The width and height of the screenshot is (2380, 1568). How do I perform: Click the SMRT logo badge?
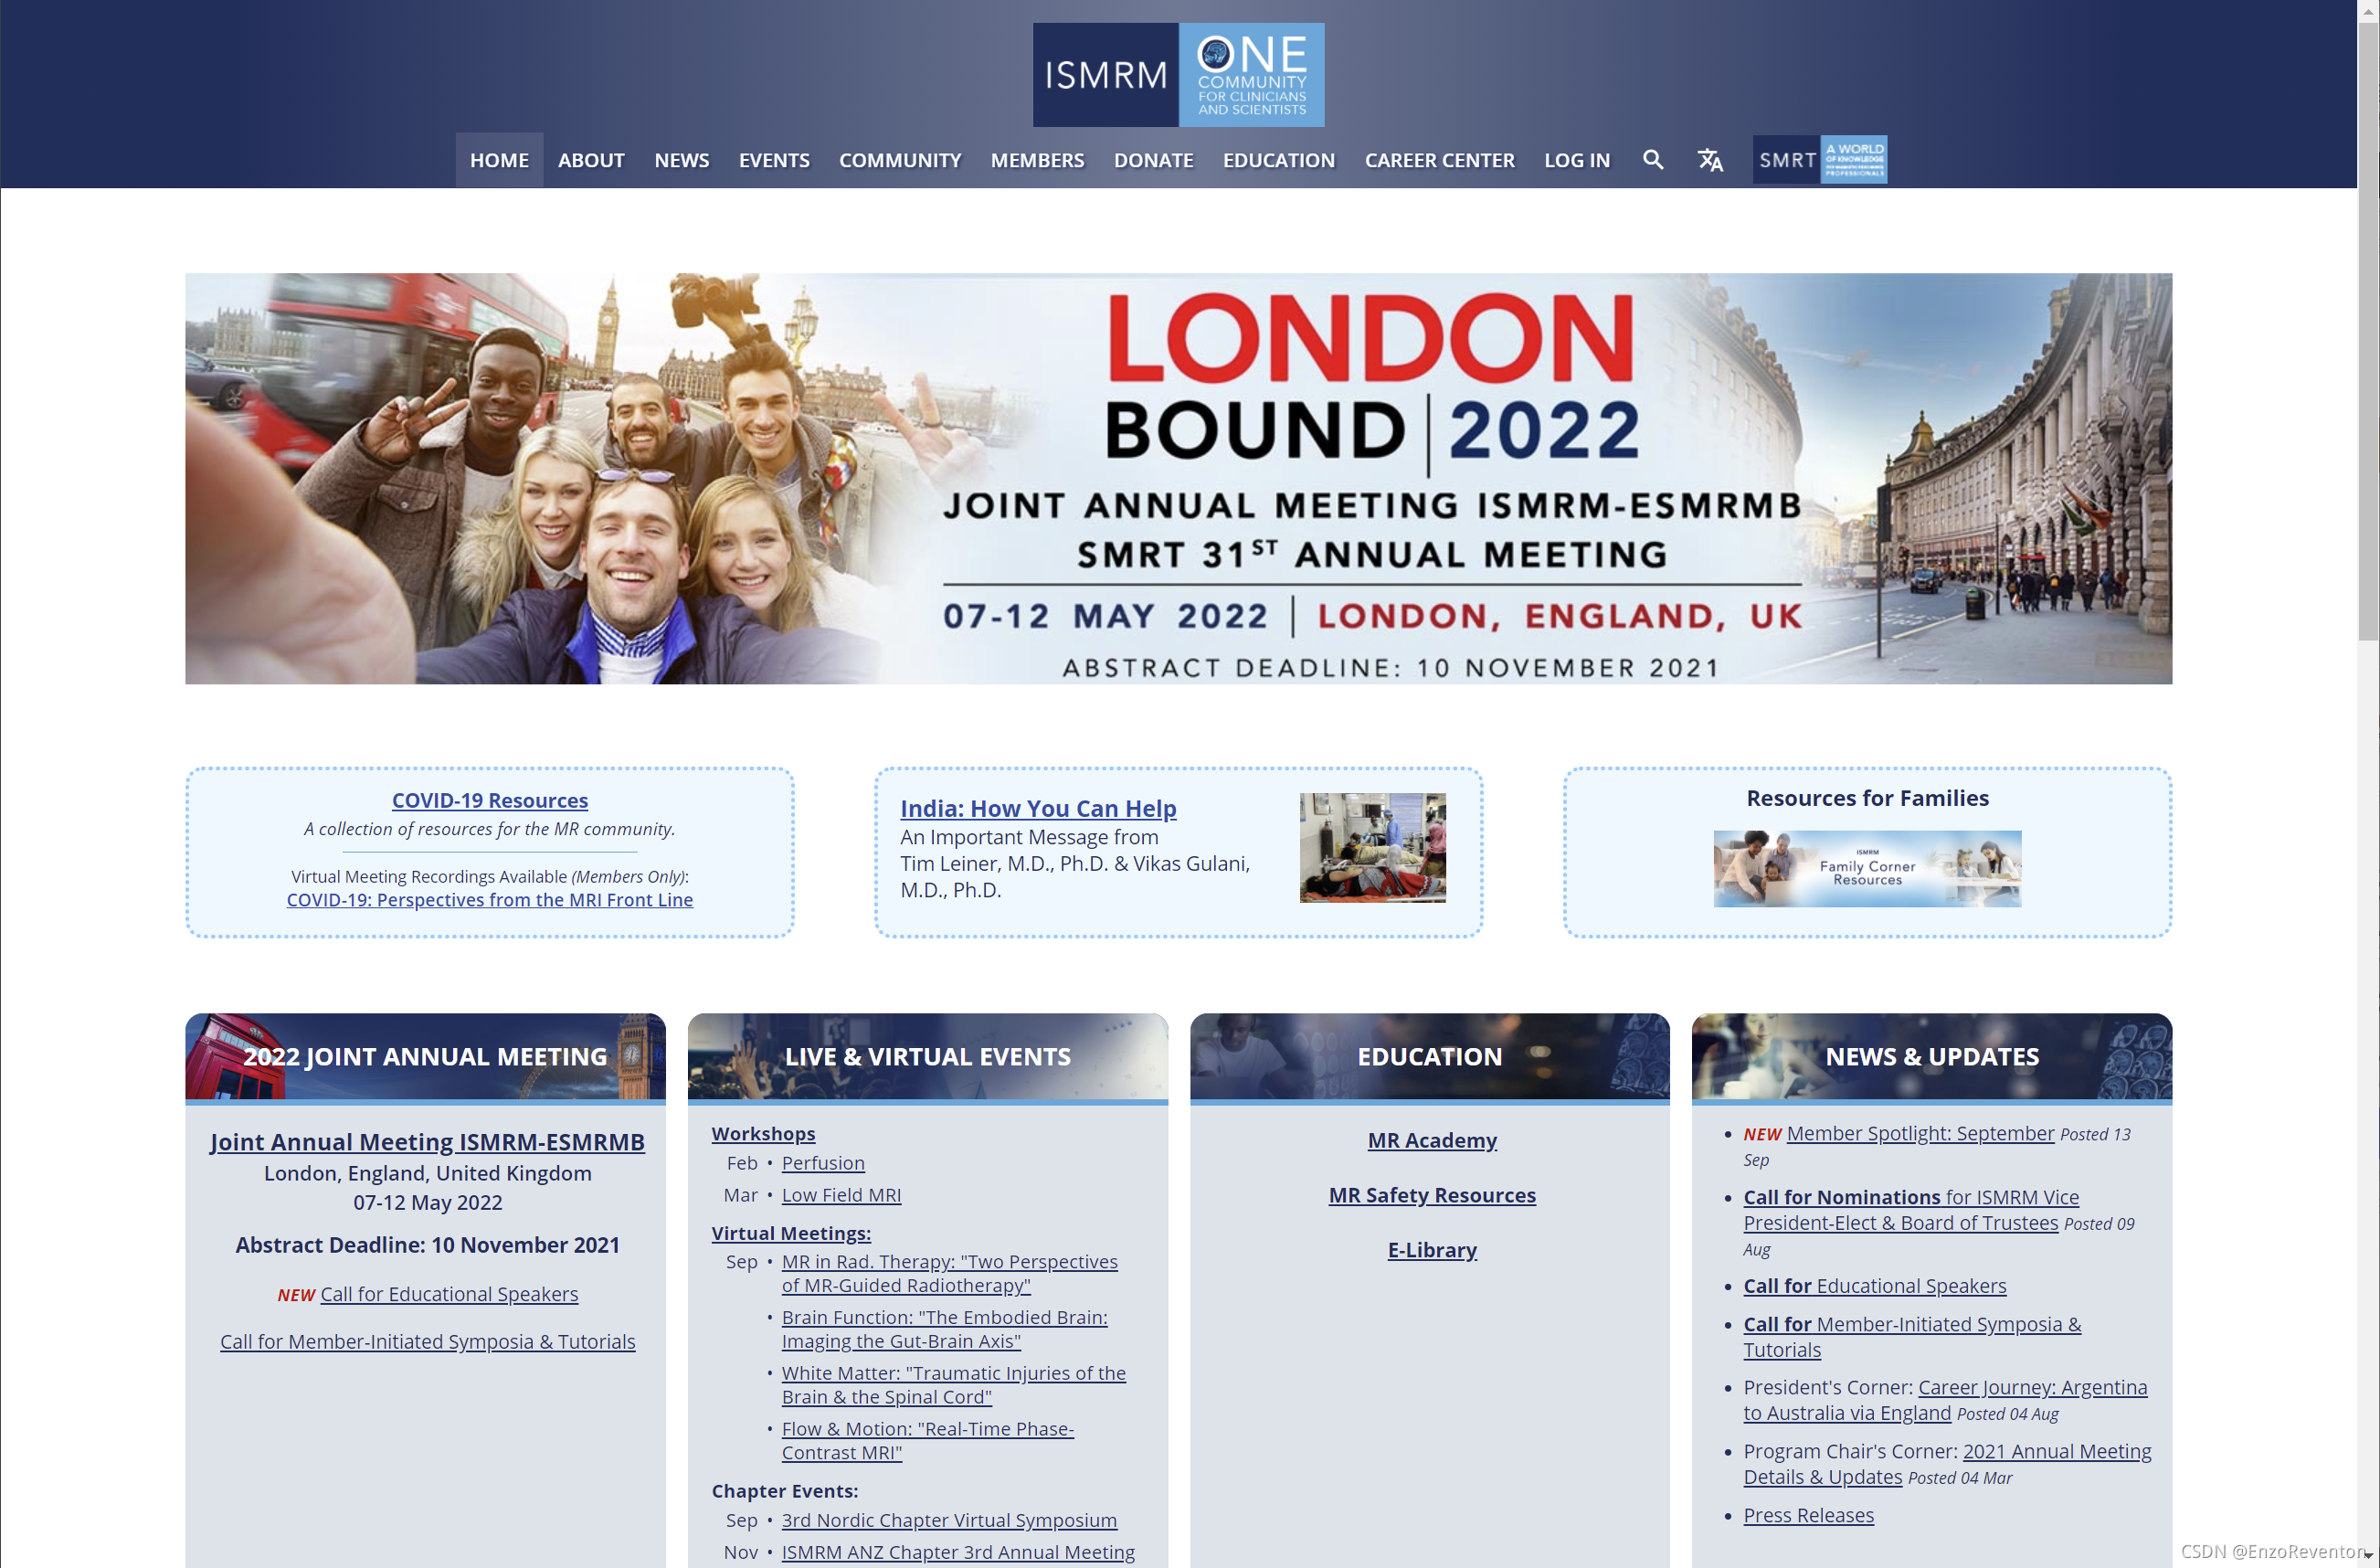click(x=1819, y=160)
